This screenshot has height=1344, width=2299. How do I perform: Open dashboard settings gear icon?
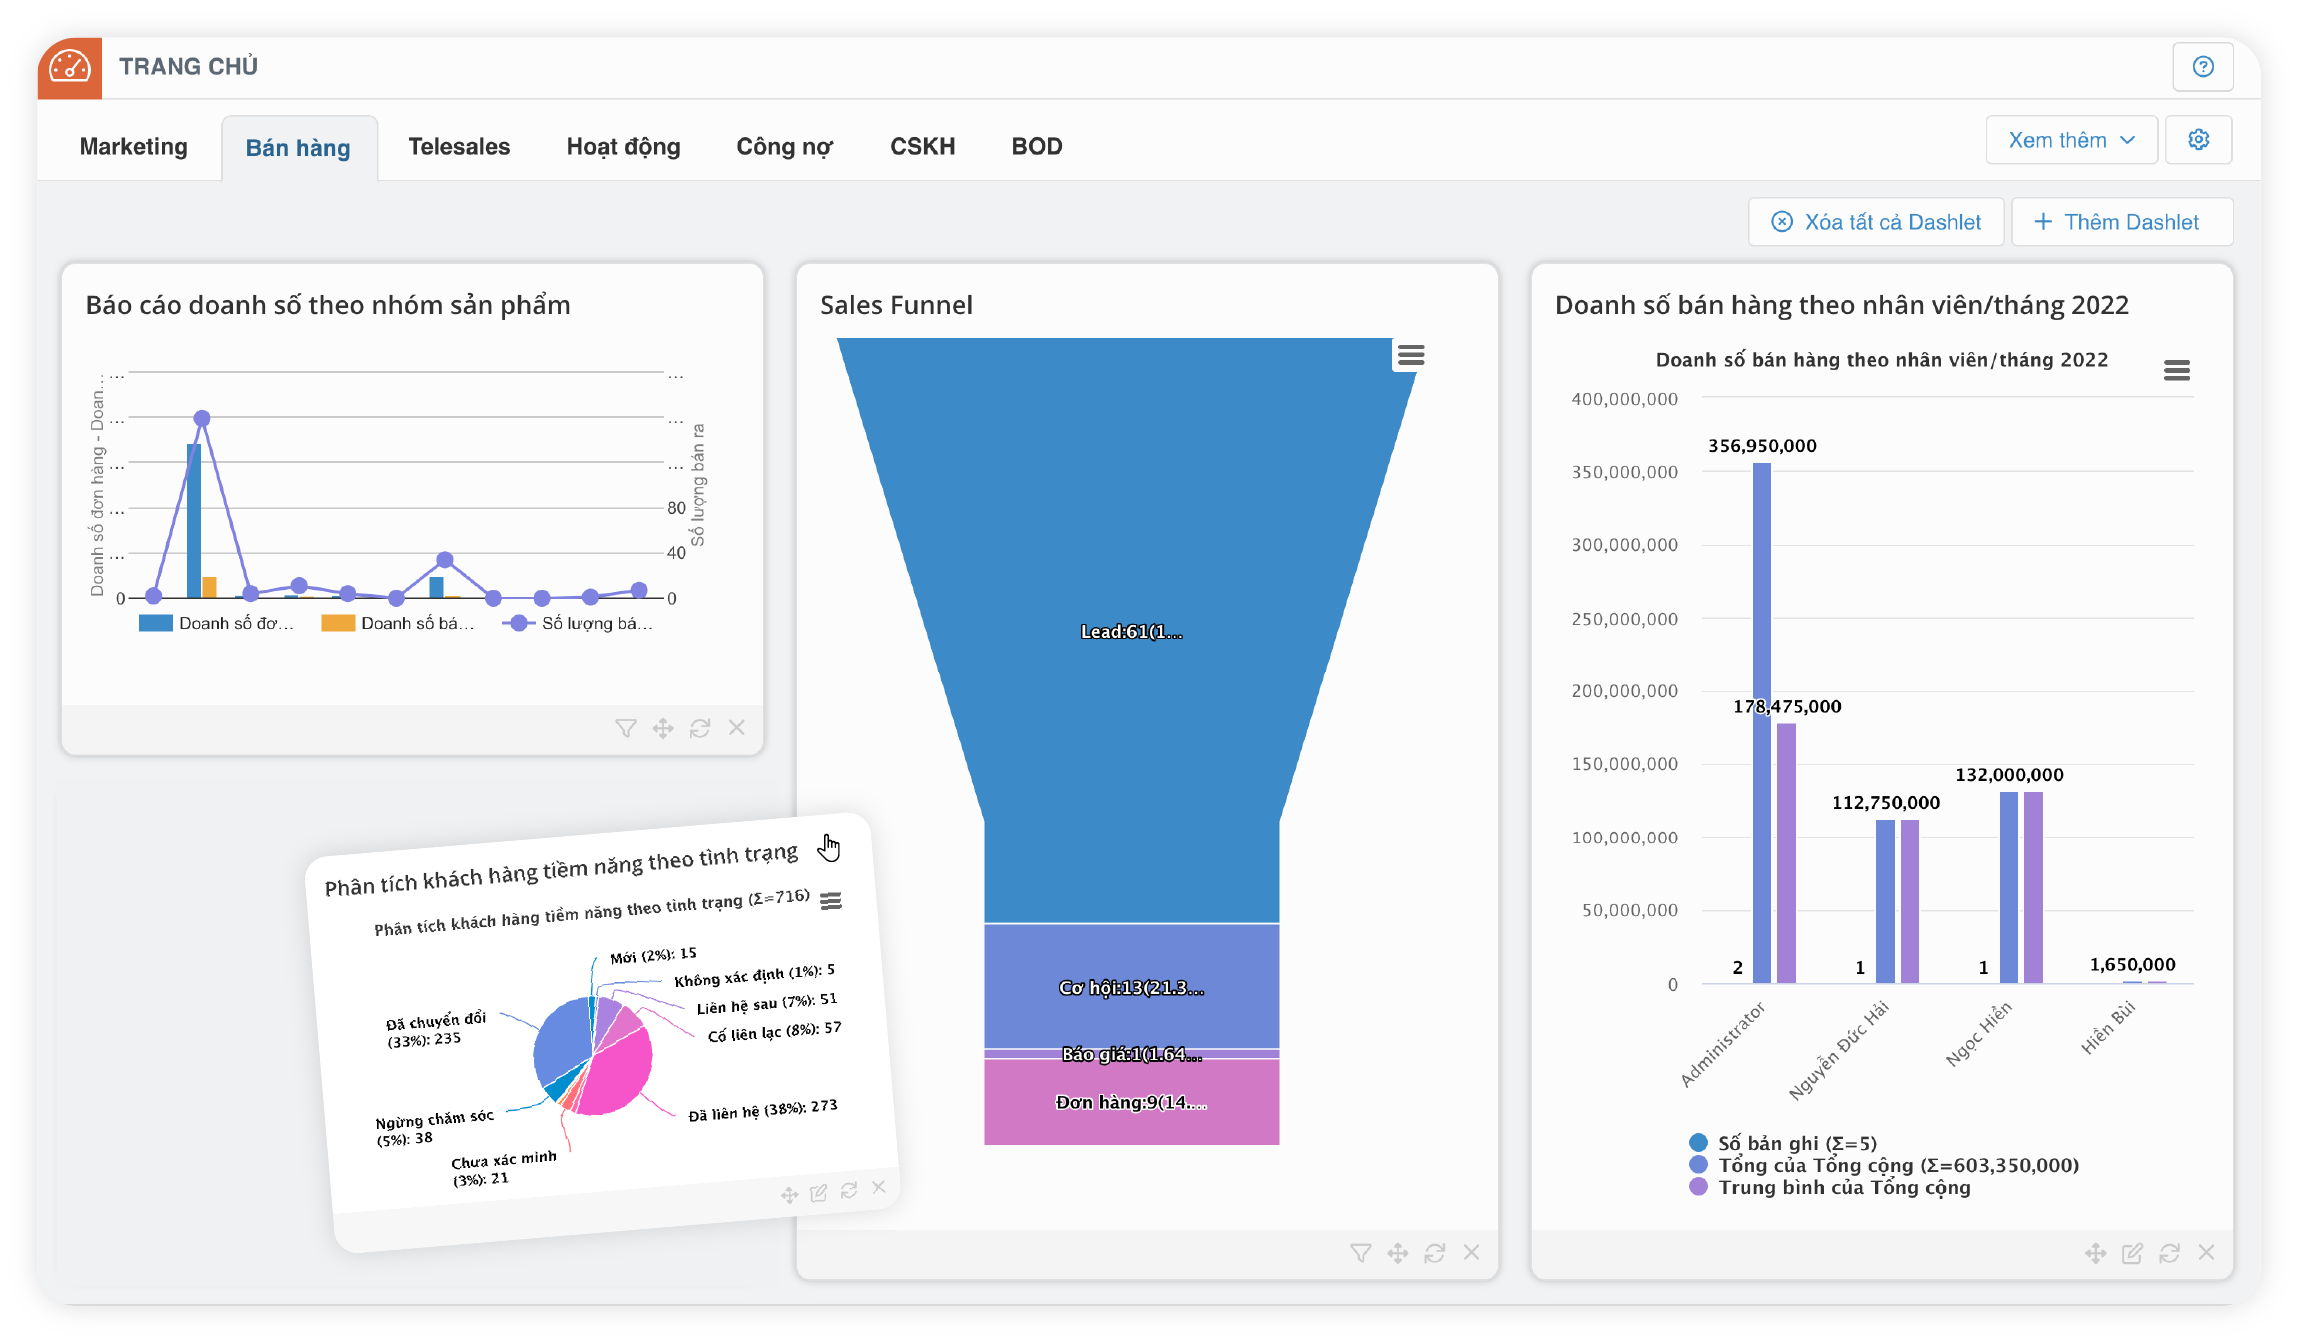(2198, 140)
